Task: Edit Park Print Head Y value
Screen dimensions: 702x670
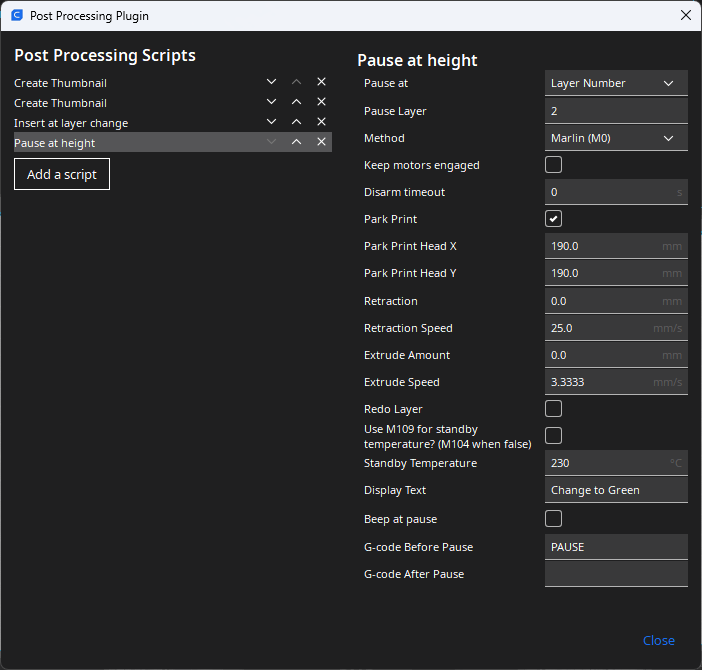Action: [616, 273]
